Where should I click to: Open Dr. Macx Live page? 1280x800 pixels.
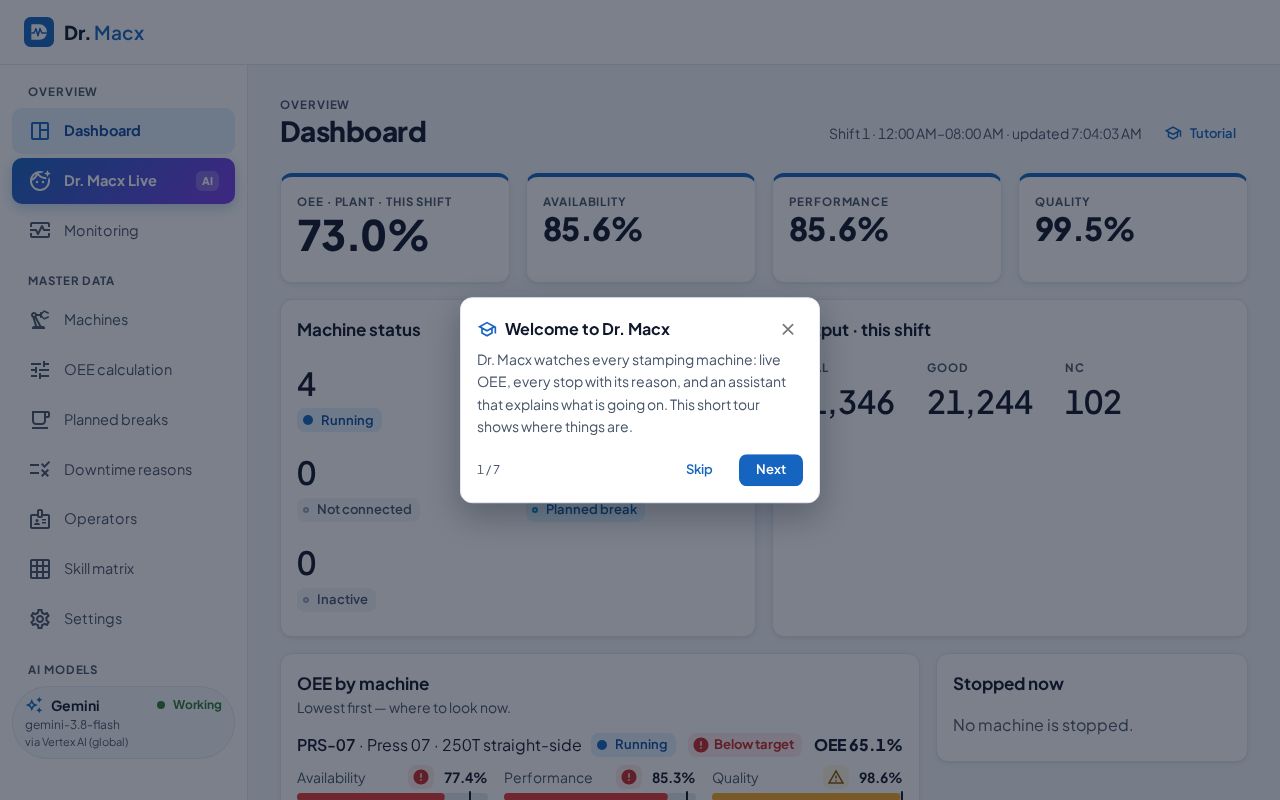pos(124,181)
